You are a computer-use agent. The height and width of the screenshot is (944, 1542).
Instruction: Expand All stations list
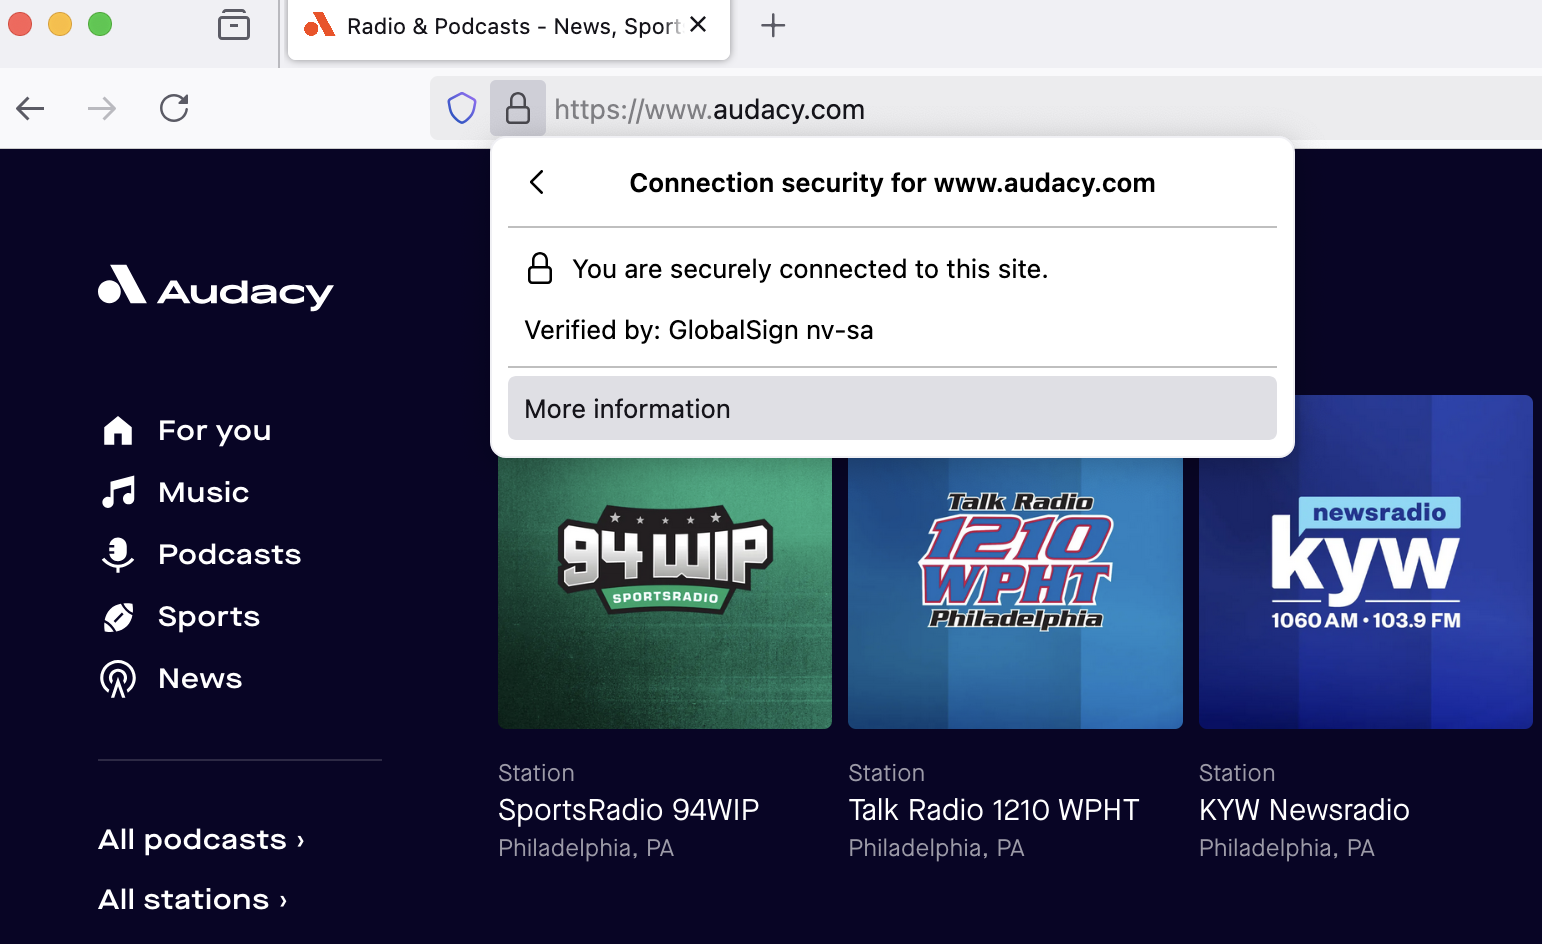[x=192, y=899]
